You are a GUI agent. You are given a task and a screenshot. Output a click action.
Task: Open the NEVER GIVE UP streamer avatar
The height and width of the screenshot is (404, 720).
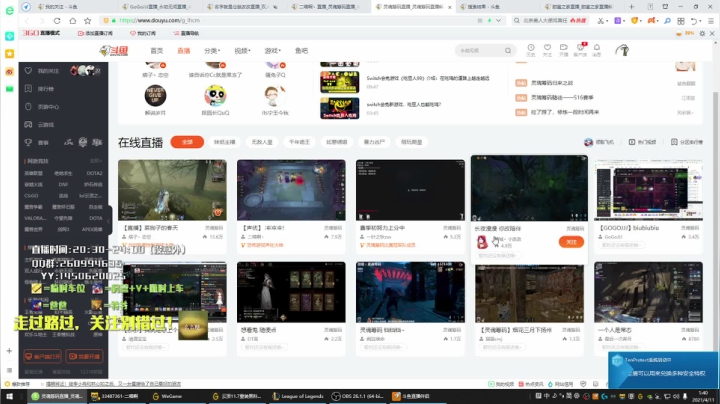pos(155,95)
